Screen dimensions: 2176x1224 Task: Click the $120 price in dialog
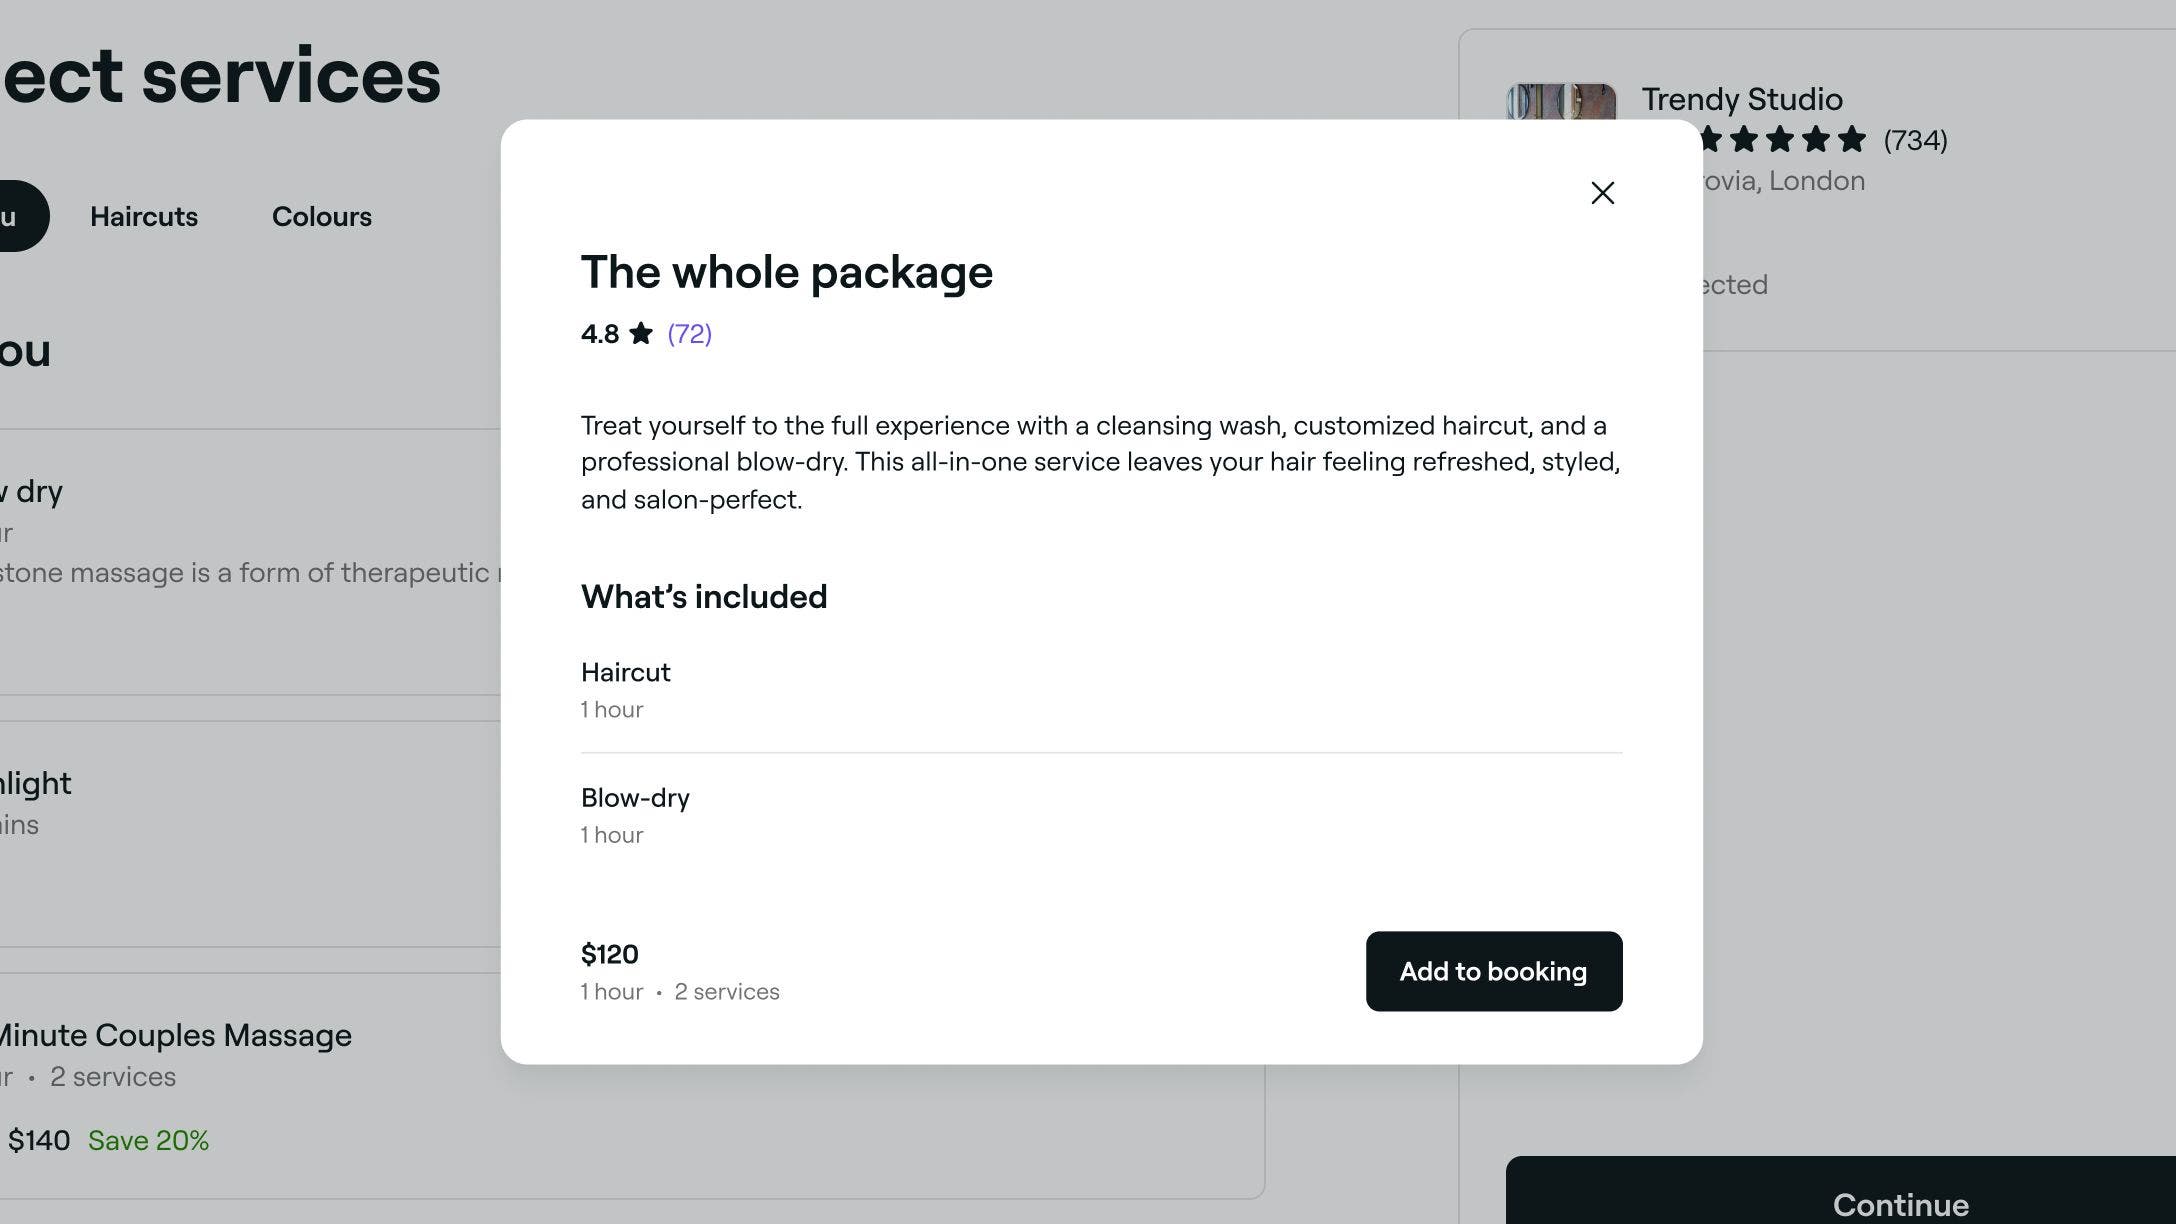[609, 954]
